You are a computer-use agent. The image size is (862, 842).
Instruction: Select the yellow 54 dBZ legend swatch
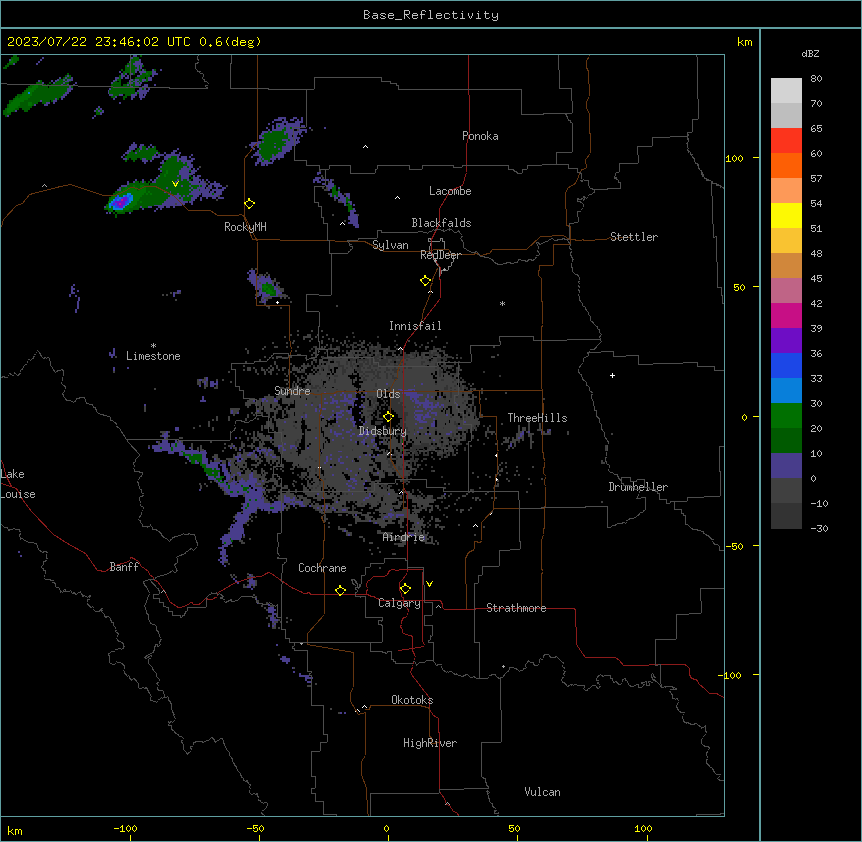click(x=786, y=215)
